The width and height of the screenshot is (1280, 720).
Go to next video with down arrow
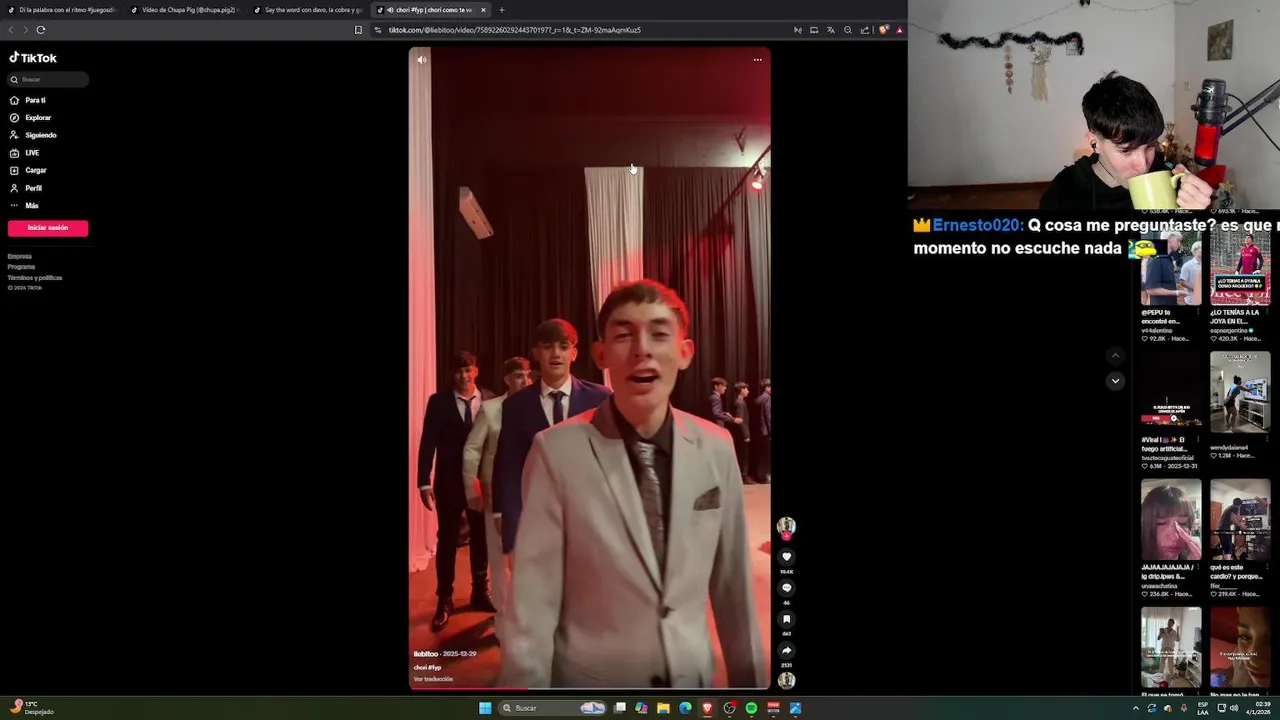1116,381
